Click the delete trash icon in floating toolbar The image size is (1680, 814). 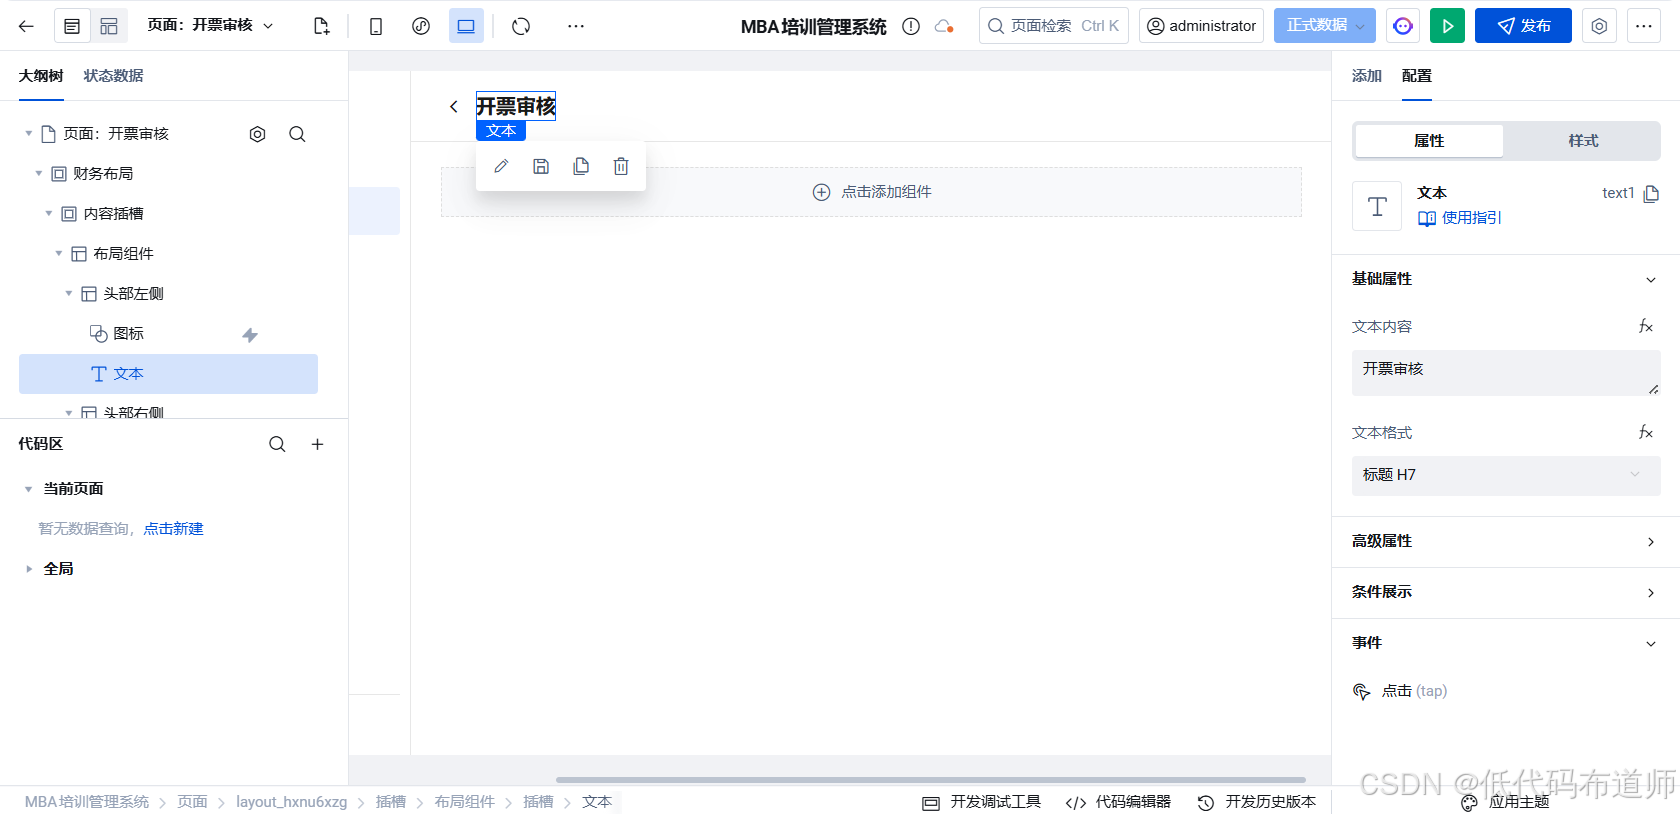pos(621,166)
